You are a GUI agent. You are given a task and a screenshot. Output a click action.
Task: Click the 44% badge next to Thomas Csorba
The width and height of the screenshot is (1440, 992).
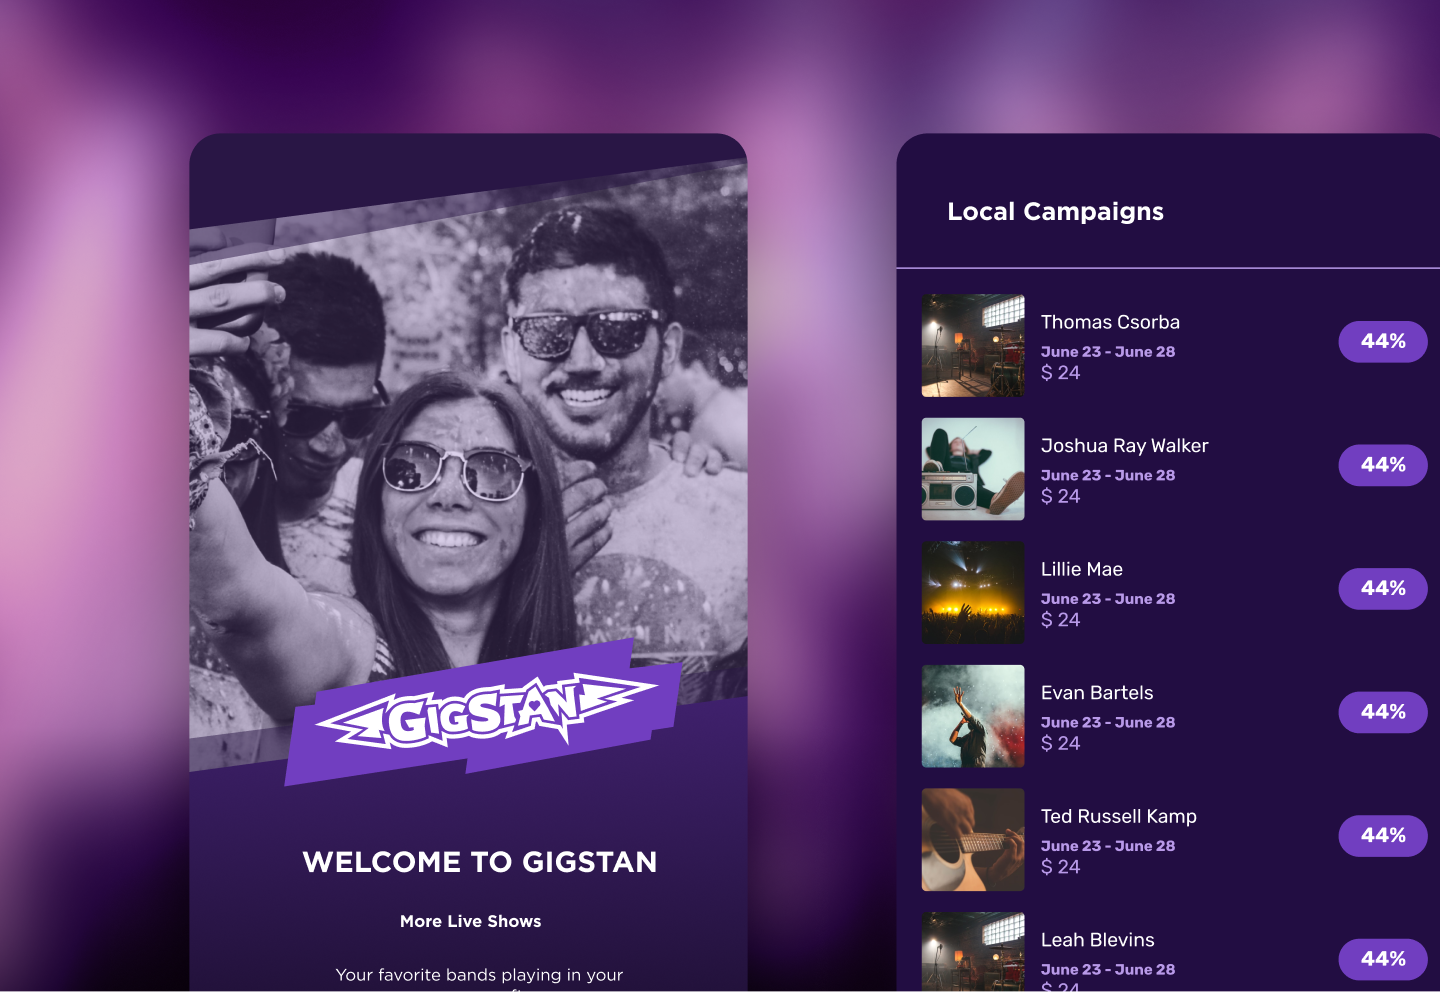(x=1383, y=341)
